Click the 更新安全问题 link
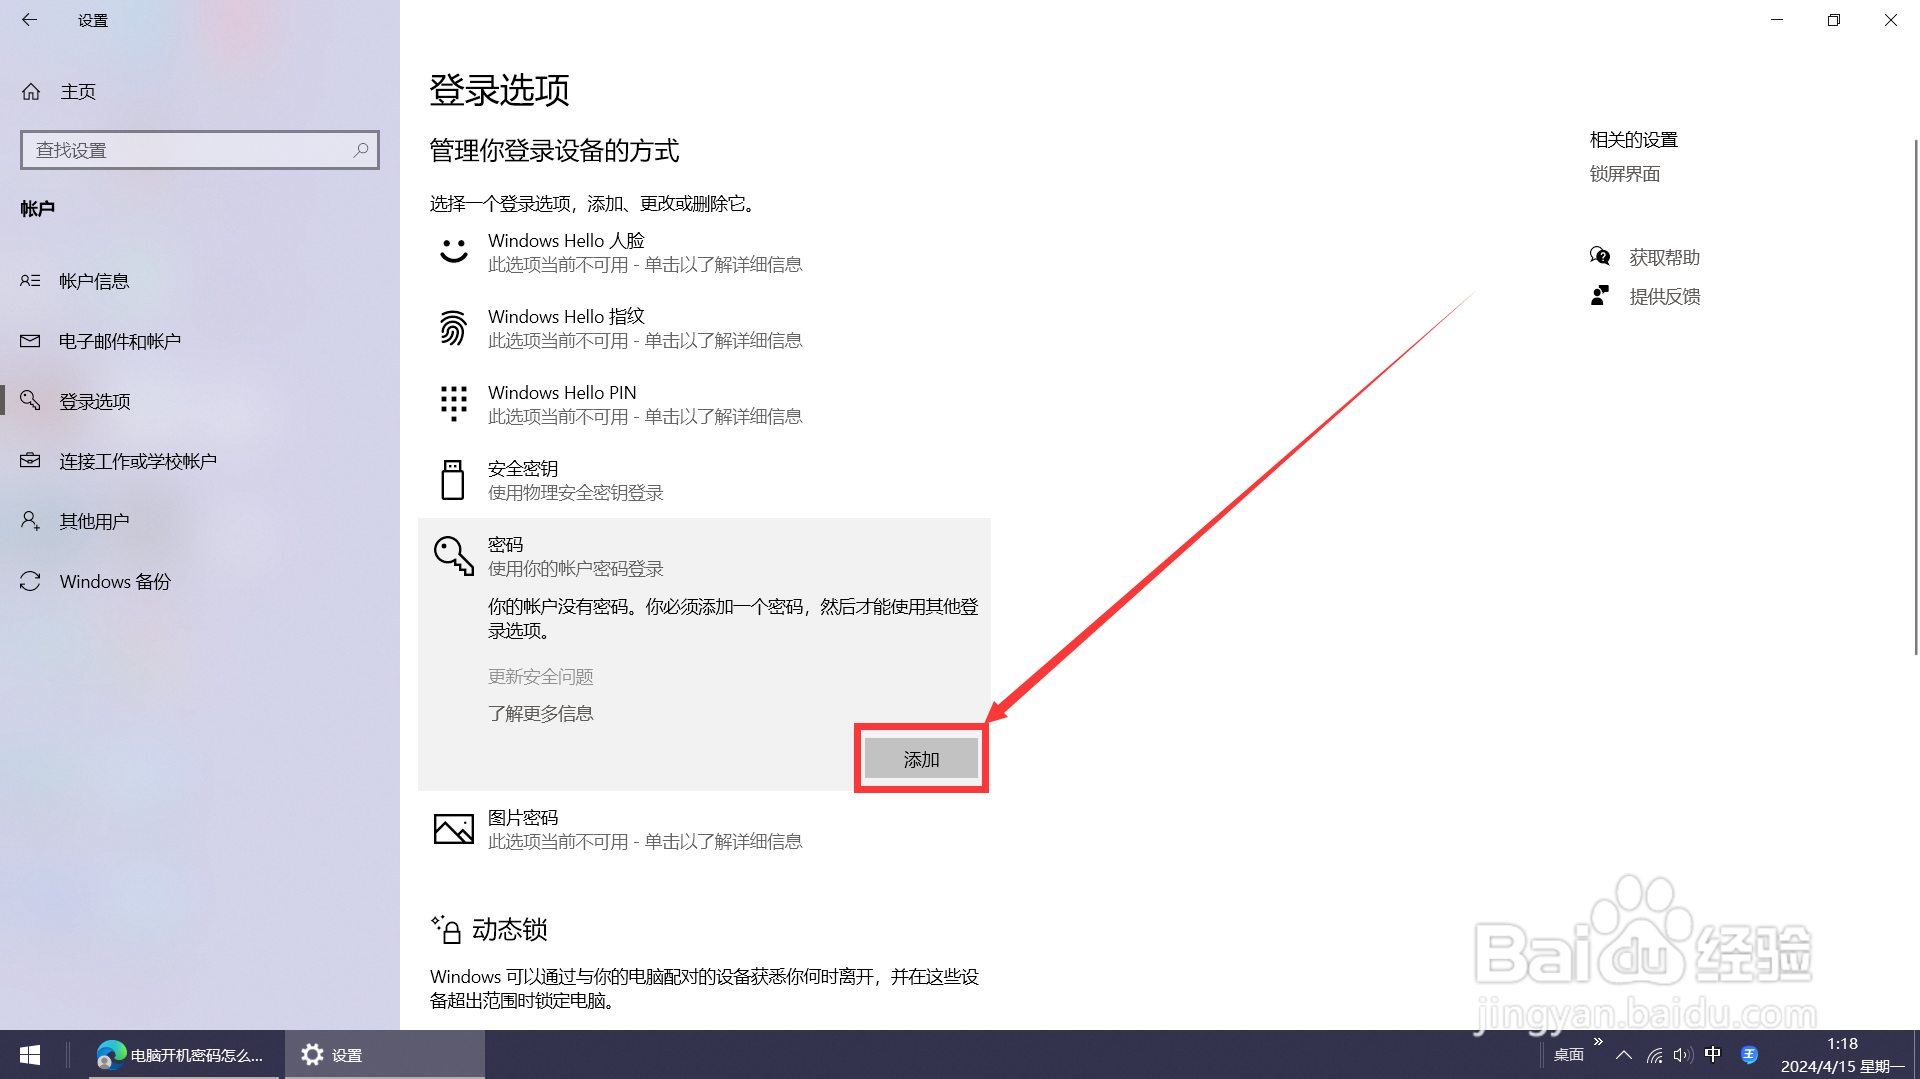The height and width of the screenshot is (1079, 1920). pyautogui.click(x=540, y=676)
